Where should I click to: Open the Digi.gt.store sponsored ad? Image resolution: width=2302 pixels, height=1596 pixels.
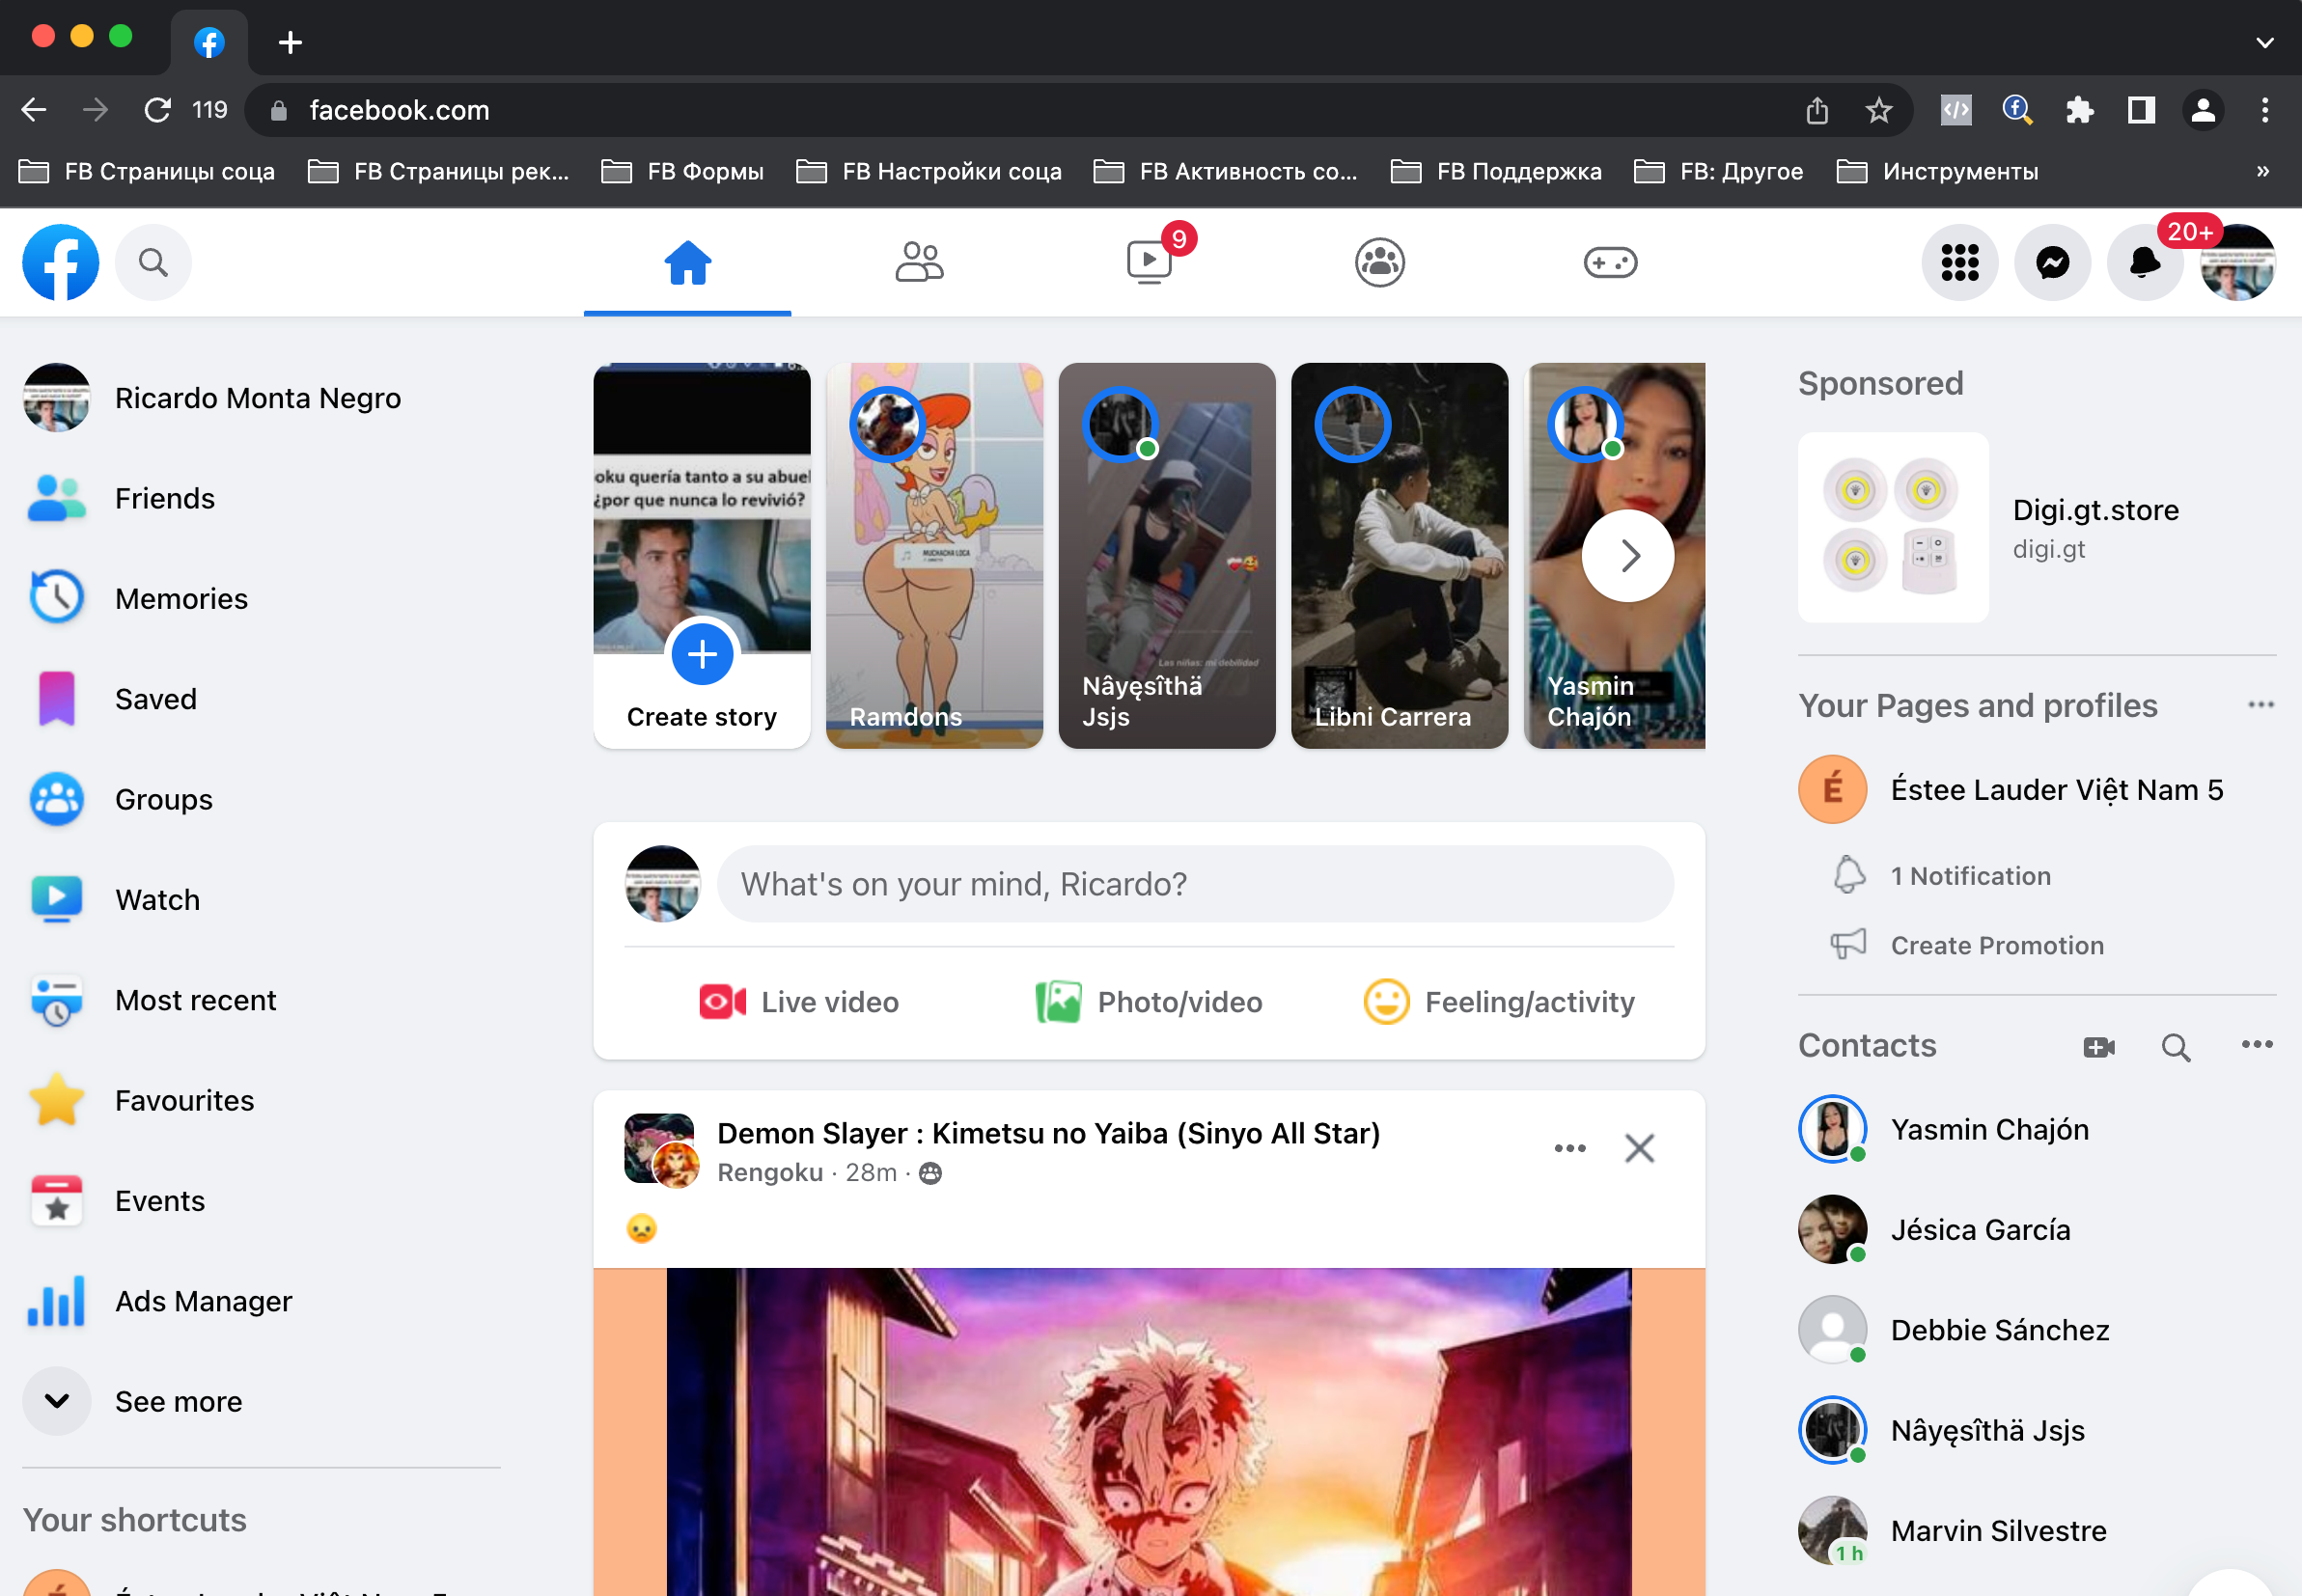[2037, 527]
